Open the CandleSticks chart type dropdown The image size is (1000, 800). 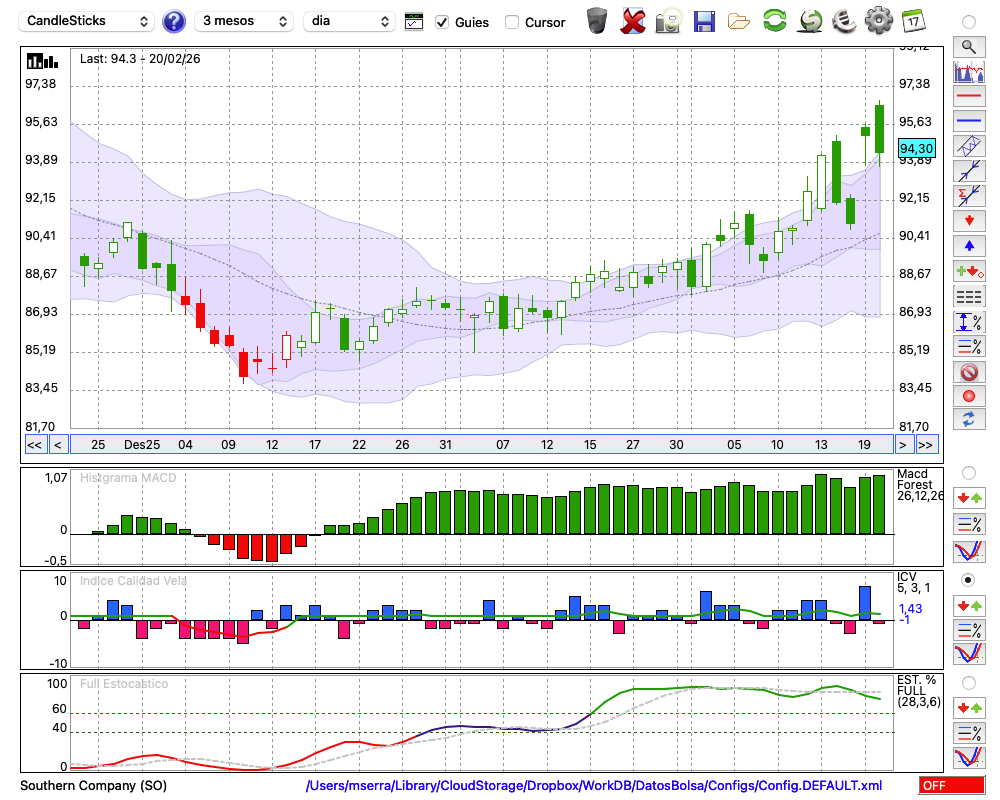(x=87, y=21)
